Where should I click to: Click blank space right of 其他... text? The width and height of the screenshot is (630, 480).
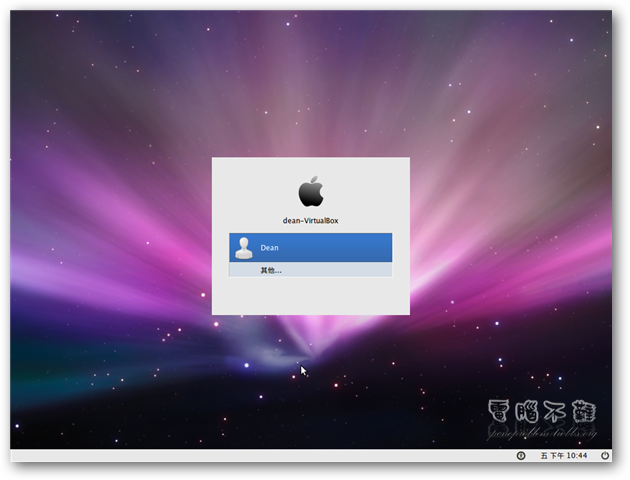pos(340,270)
